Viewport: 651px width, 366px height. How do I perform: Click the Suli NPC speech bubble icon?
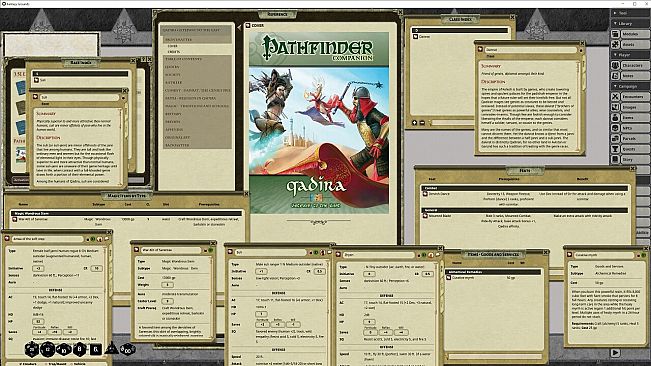click(329, 252)
